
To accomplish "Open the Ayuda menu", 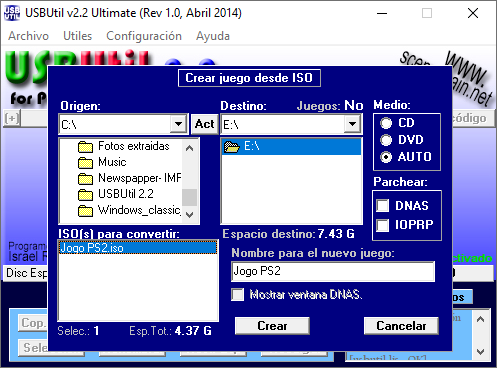I will point(213,36).
